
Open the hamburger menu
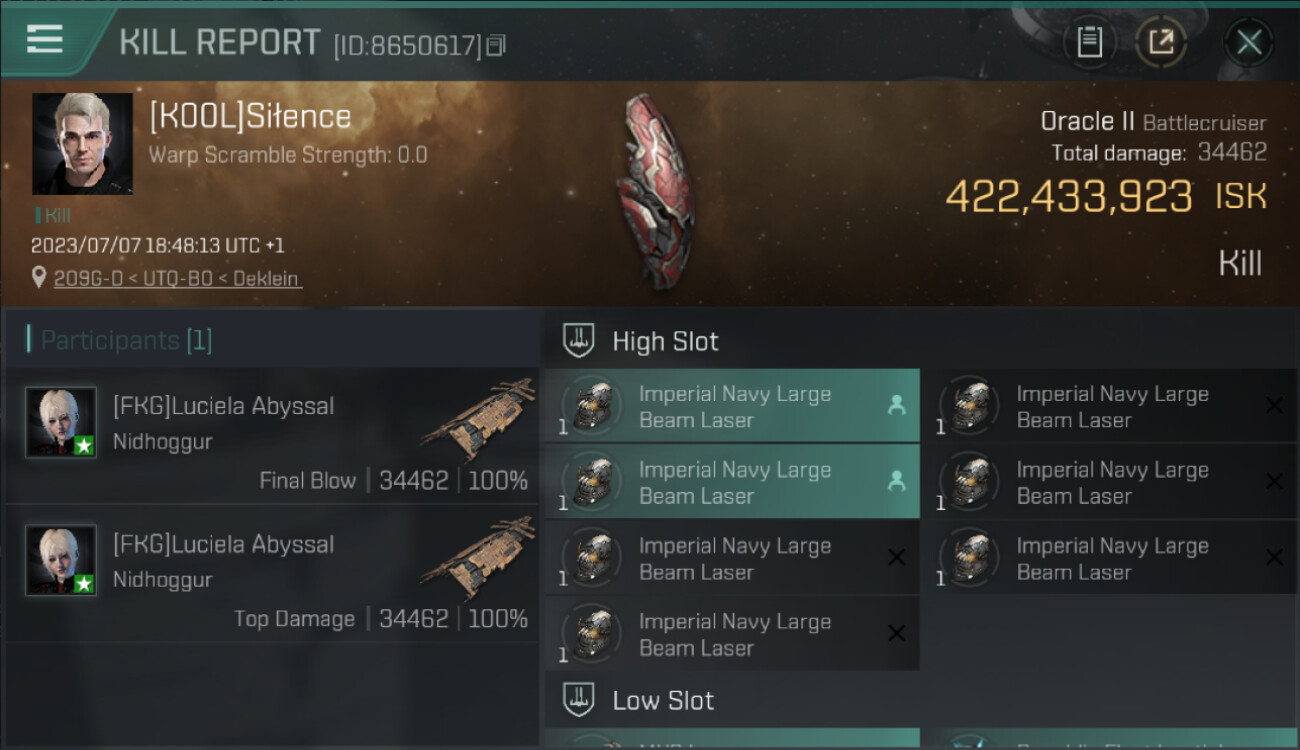[x=45, y=39]
